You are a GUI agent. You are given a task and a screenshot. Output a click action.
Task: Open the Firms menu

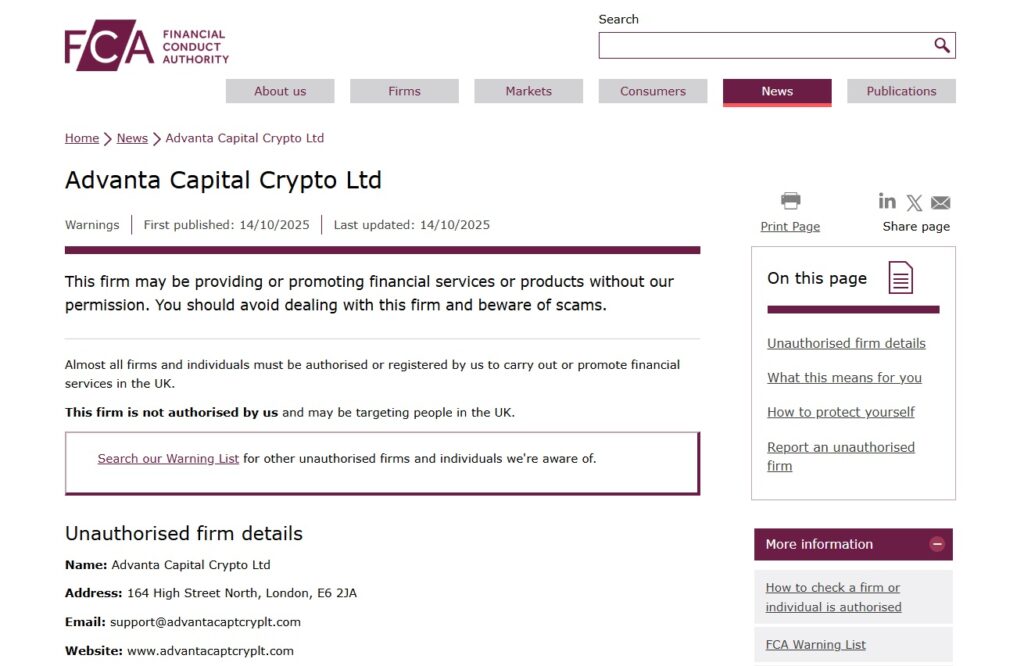coord(404,91)
